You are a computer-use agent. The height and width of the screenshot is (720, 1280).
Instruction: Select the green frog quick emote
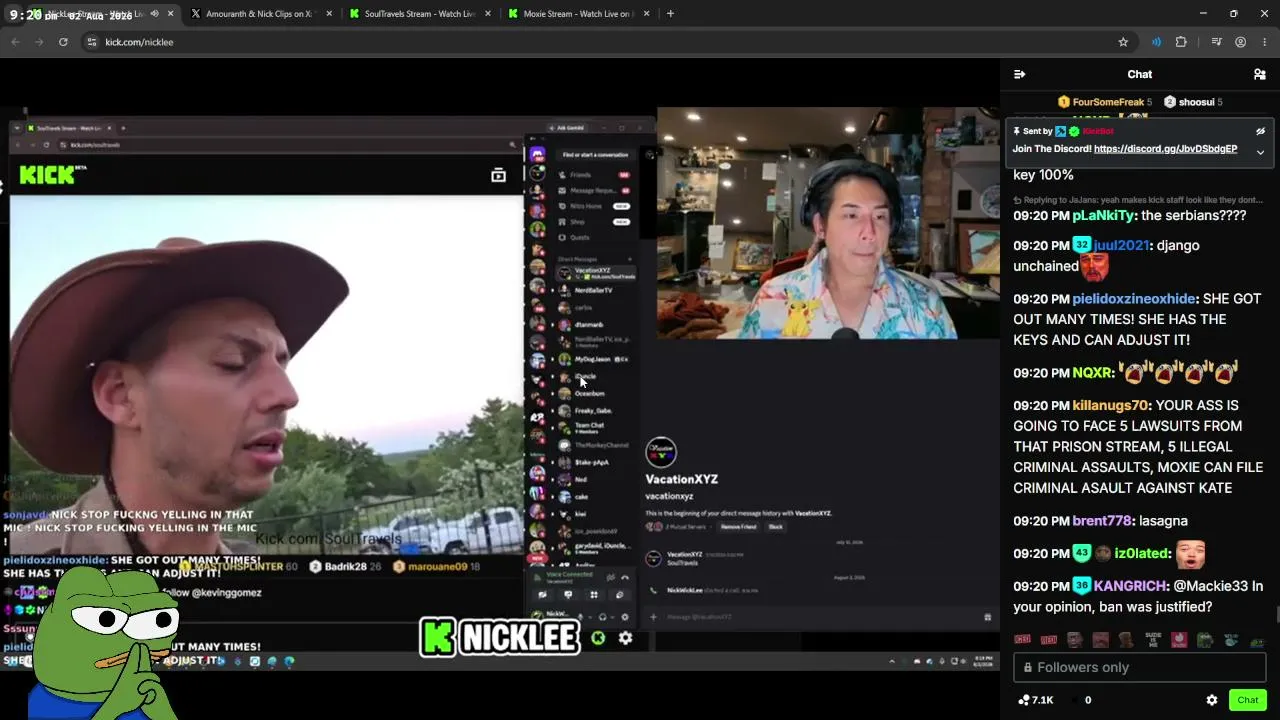[x=1205, y=640]
